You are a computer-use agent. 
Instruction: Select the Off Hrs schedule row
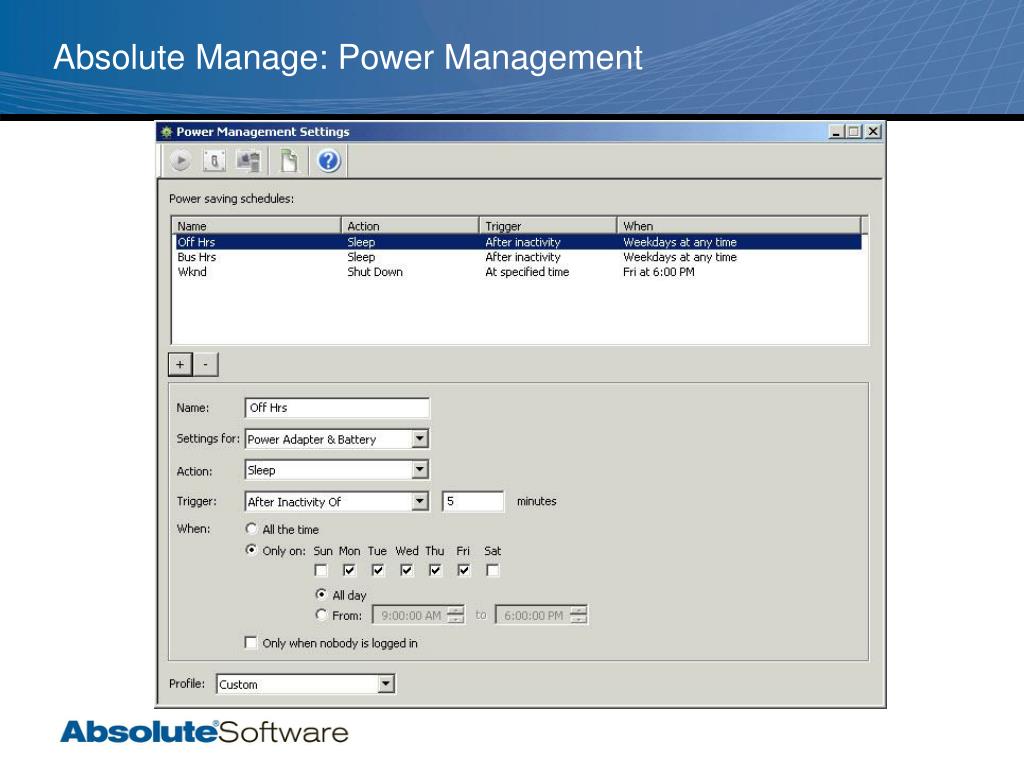517,242
